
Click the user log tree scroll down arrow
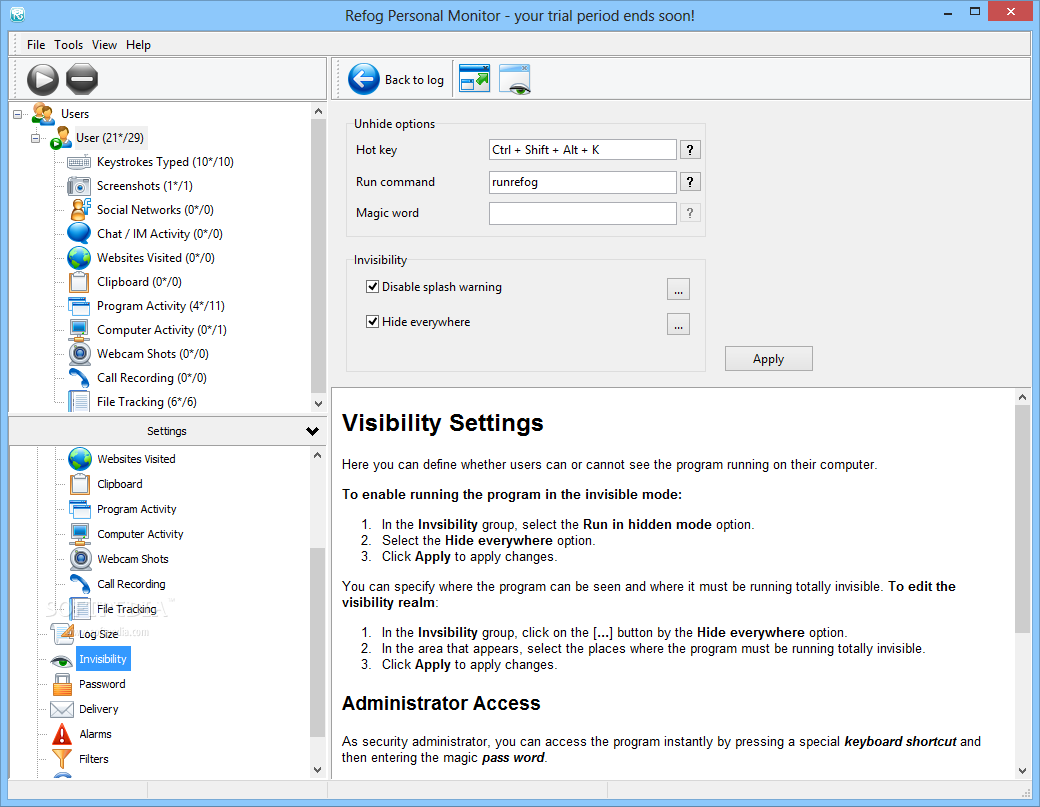pos(318,403)
